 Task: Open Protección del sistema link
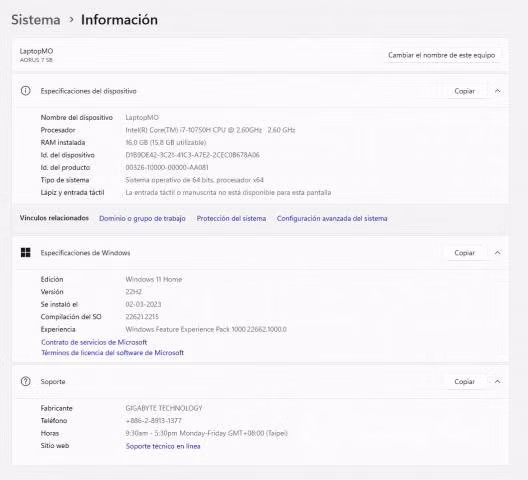tap(231, 218)
